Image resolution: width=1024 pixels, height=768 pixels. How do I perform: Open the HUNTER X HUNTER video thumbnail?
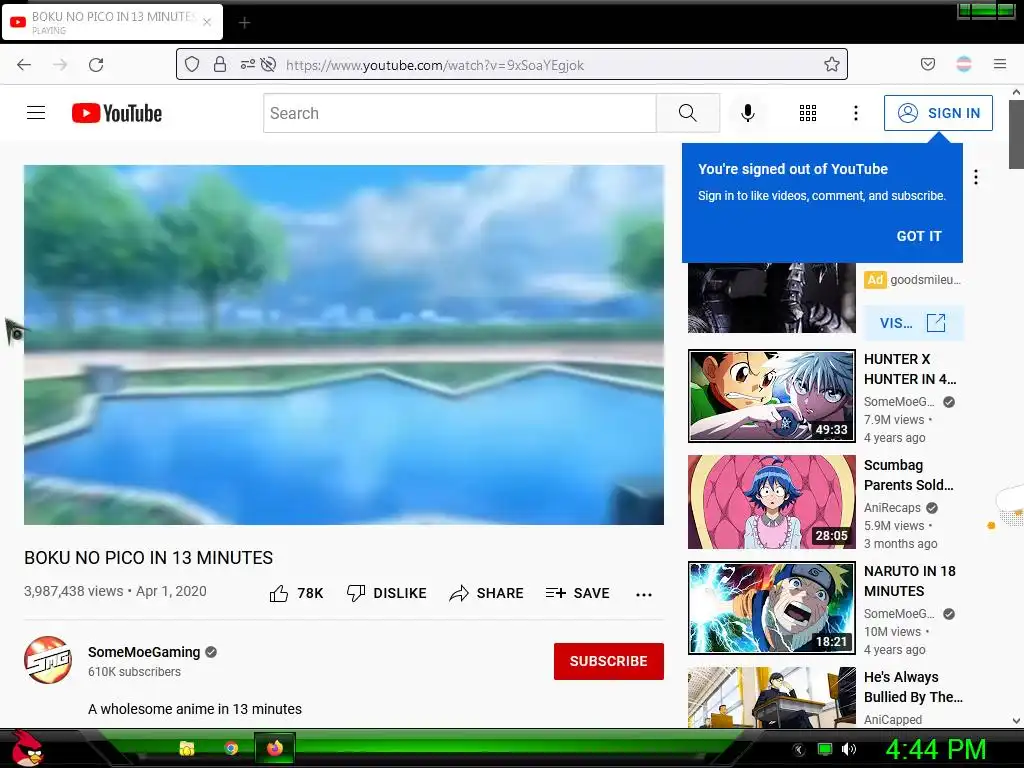click(771, 396)
